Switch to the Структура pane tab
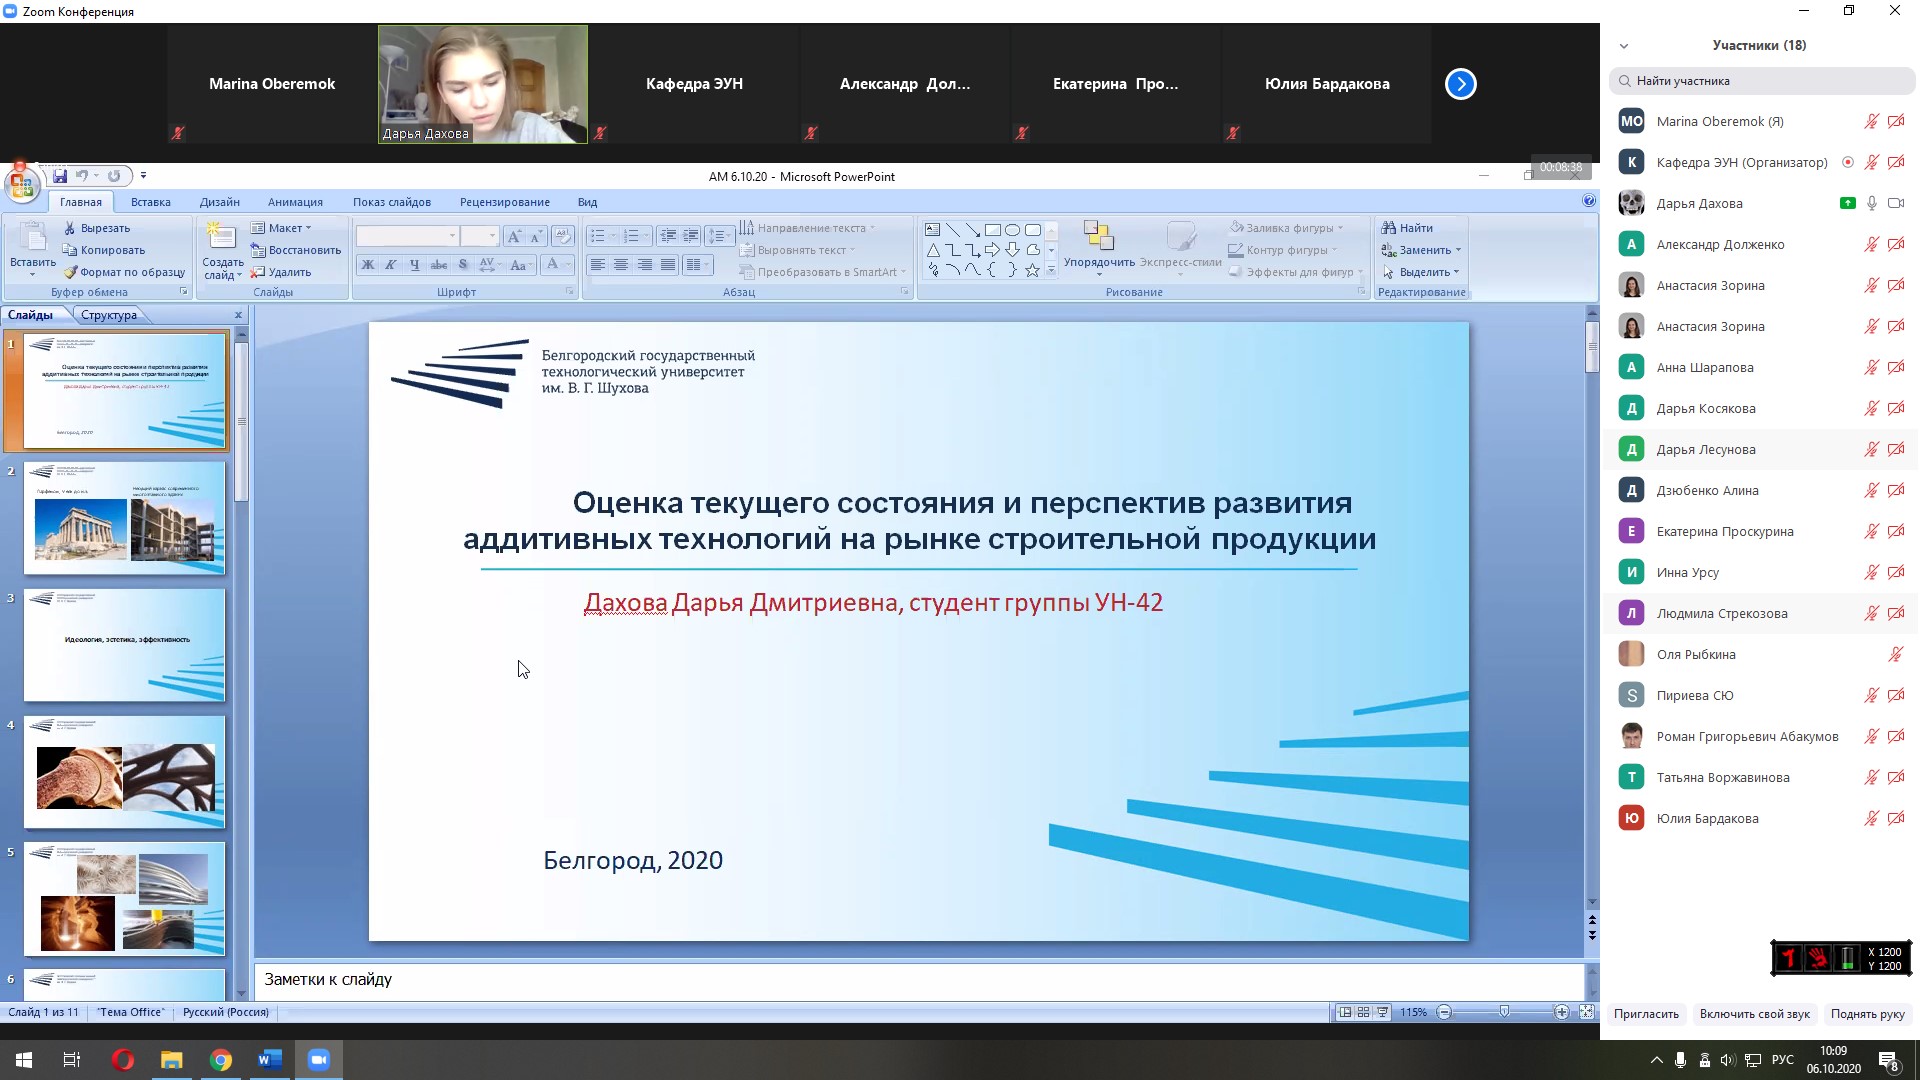The width and height of the screenshot is (1920, 1080). [x=109, y=315]
